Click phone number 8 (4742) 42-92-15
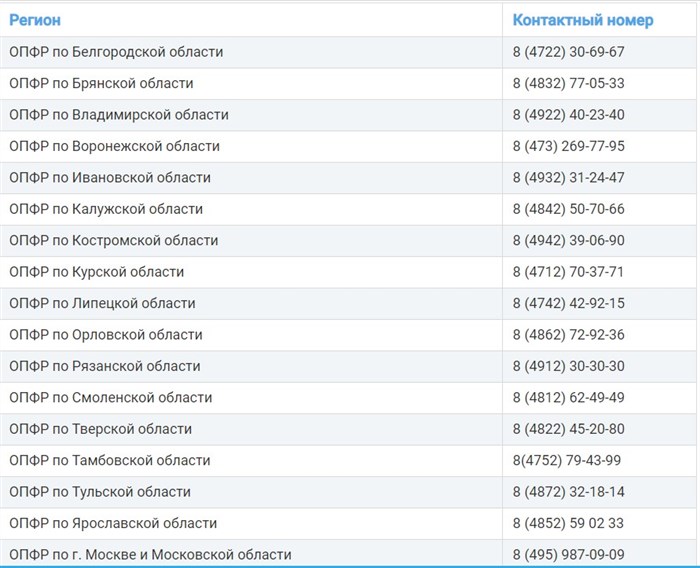The height and width of the screenshot is (568, 700). click(568, 303)
